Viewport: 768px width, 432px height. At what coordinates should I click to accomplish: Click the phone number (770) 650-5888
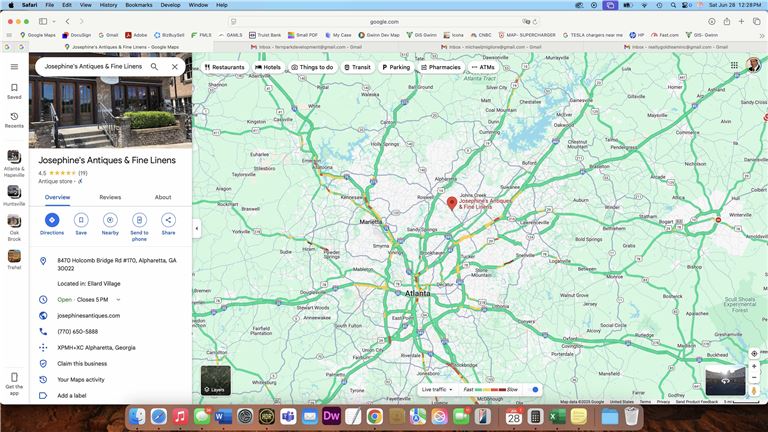[77, 332]
